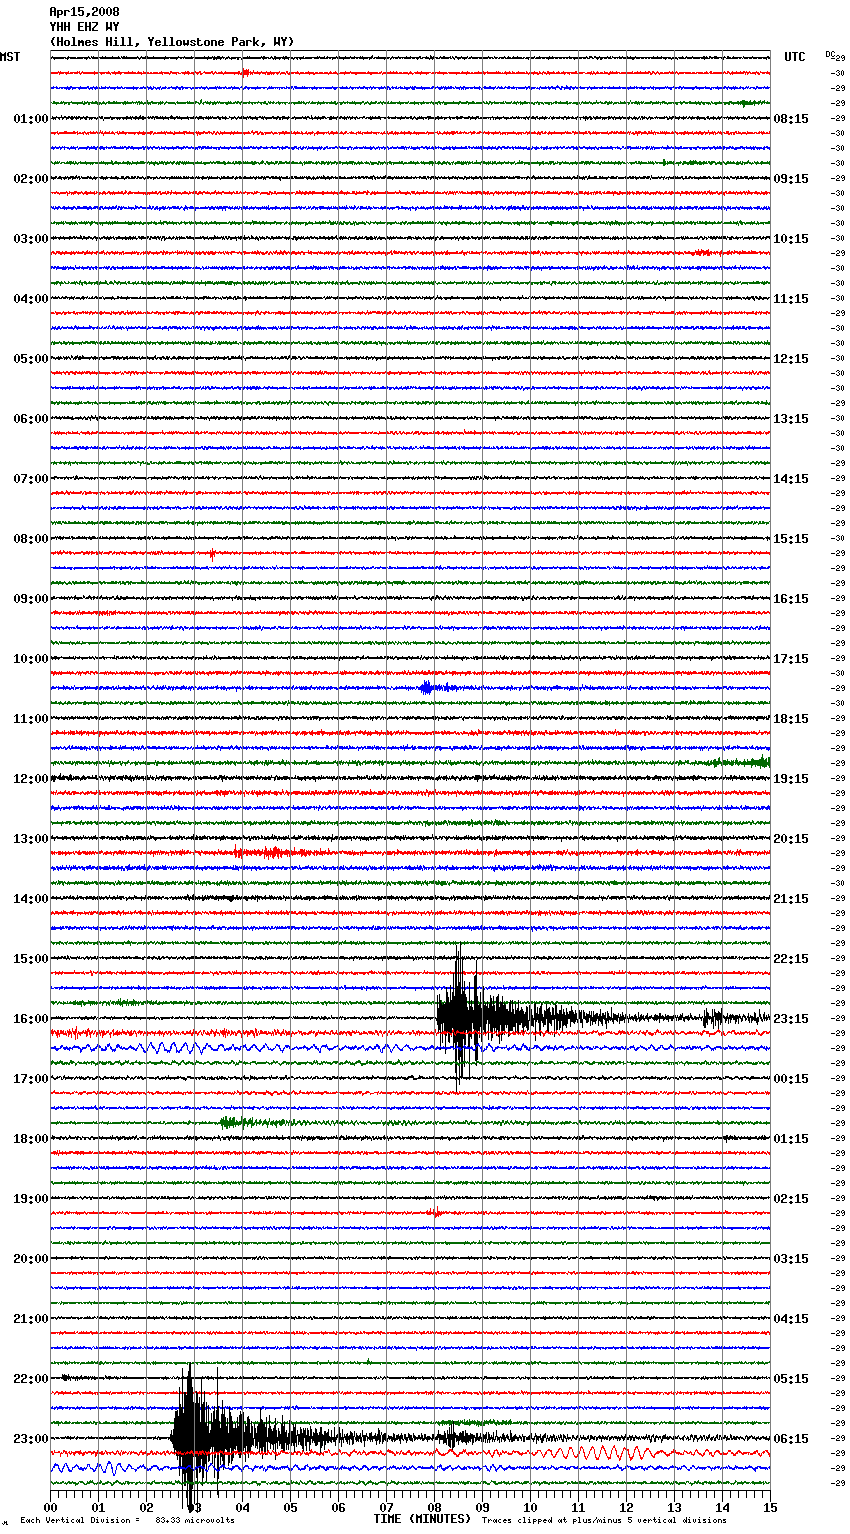The height and width of the screenshot is (1534, 850).
Task: Select the 18:00 MST time label
Action: tap(31, 1139)
